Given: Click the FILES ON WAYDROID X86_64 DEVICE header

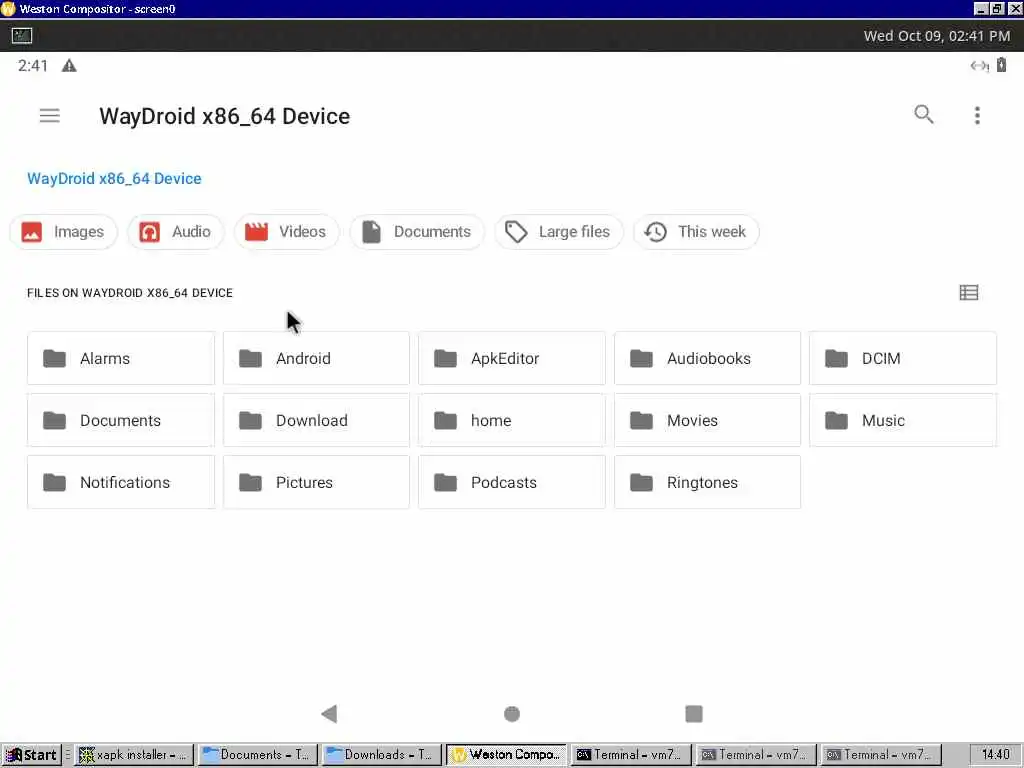Looking at the screenshot, I should click(x=130, y=293).
